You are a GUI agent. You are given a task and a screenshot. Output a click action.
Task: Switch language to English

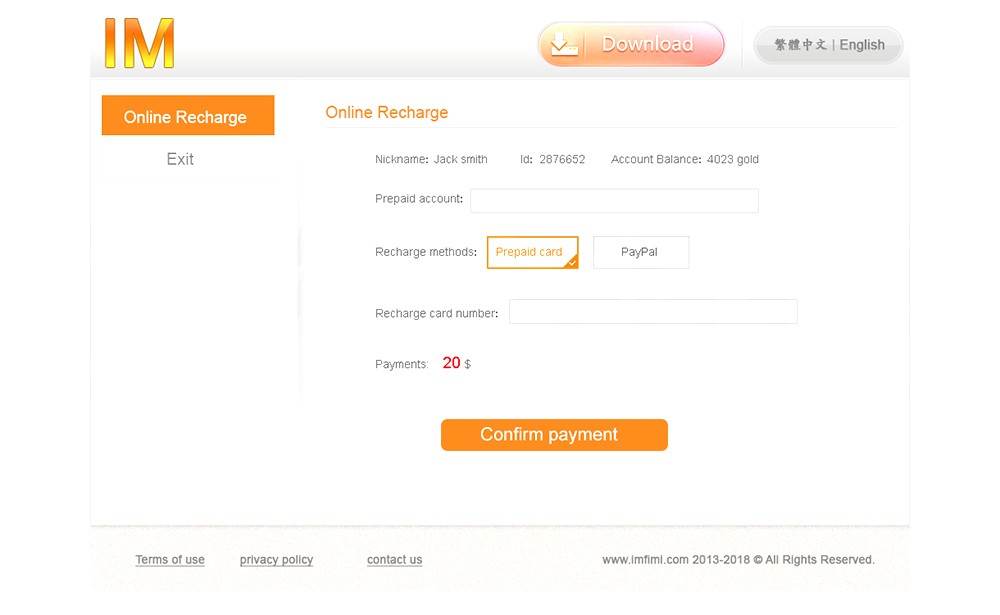(x=862, y=45)
